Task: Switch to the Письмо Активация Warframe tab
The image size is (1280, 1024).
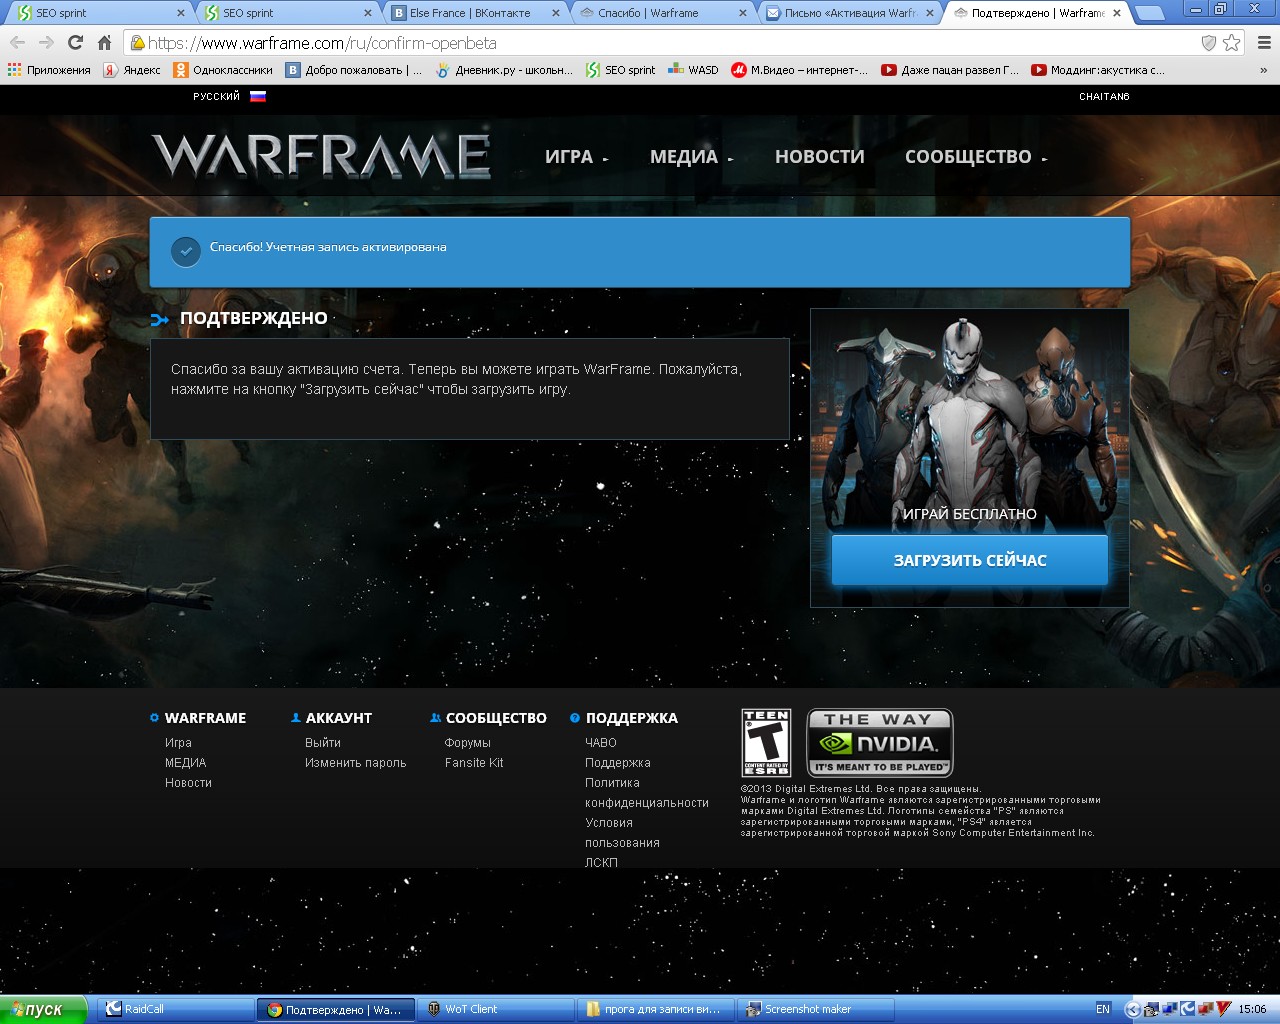Action: point(847,13)
